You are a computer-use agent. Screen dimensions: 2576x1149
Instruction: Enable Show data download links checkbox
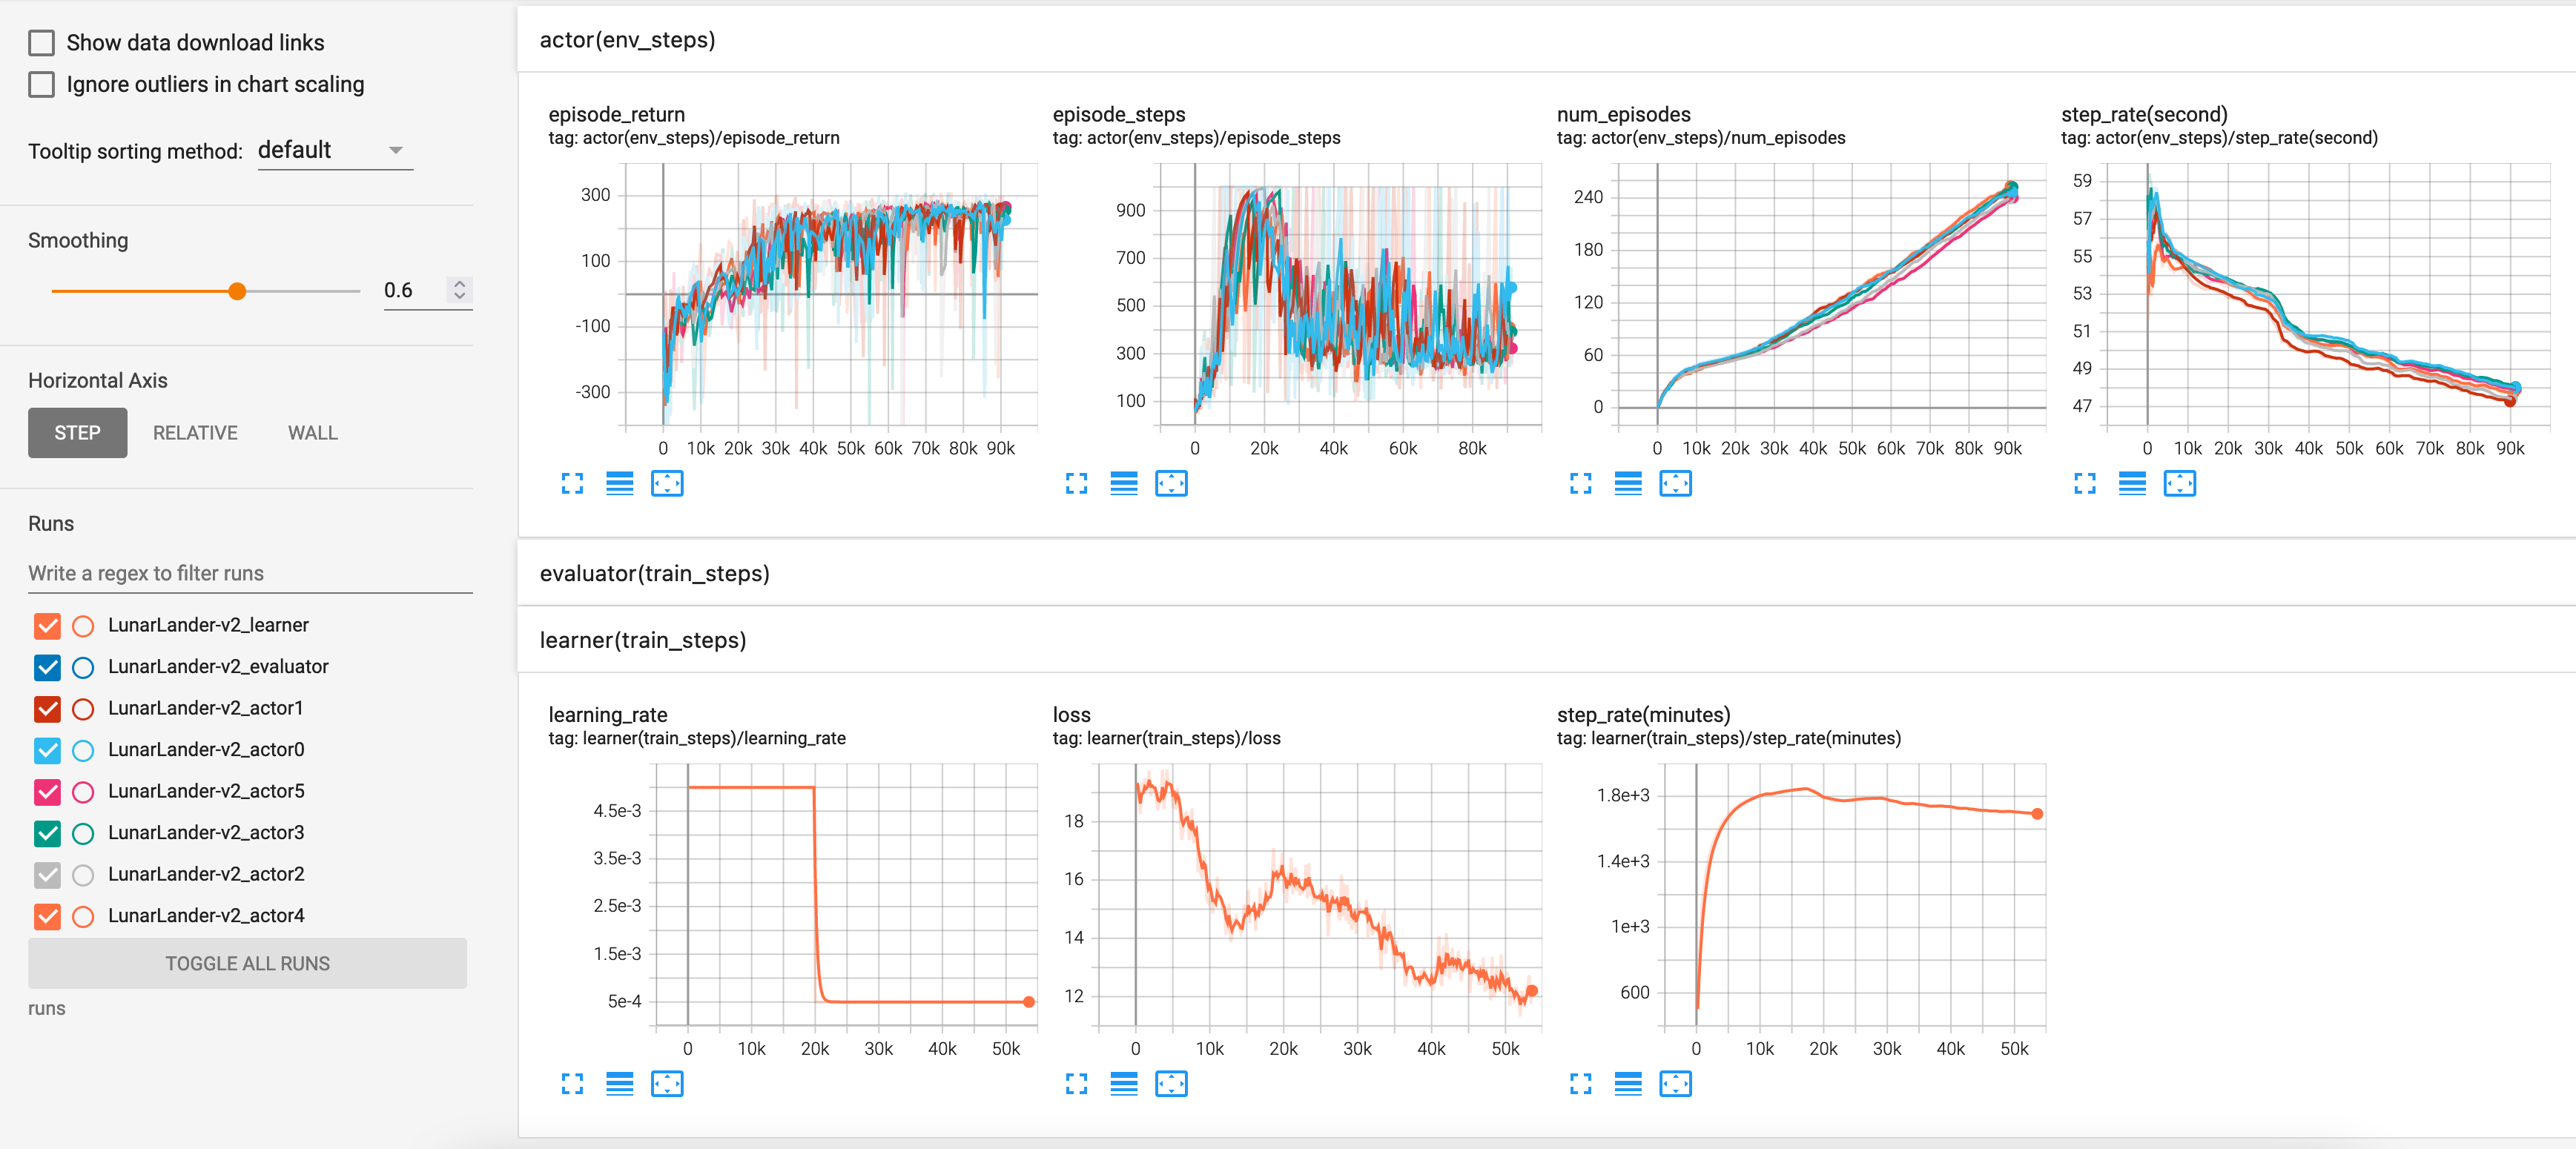pos(42,43)
